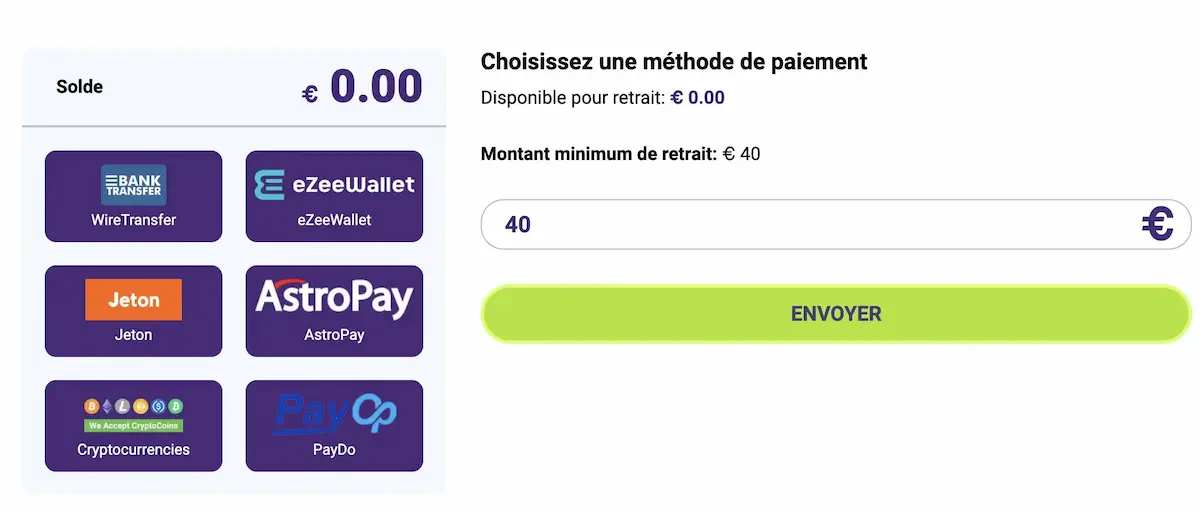1200x512 pixels.
Task: Click the eZeeWallet logo icon
Action: [334, 185]
